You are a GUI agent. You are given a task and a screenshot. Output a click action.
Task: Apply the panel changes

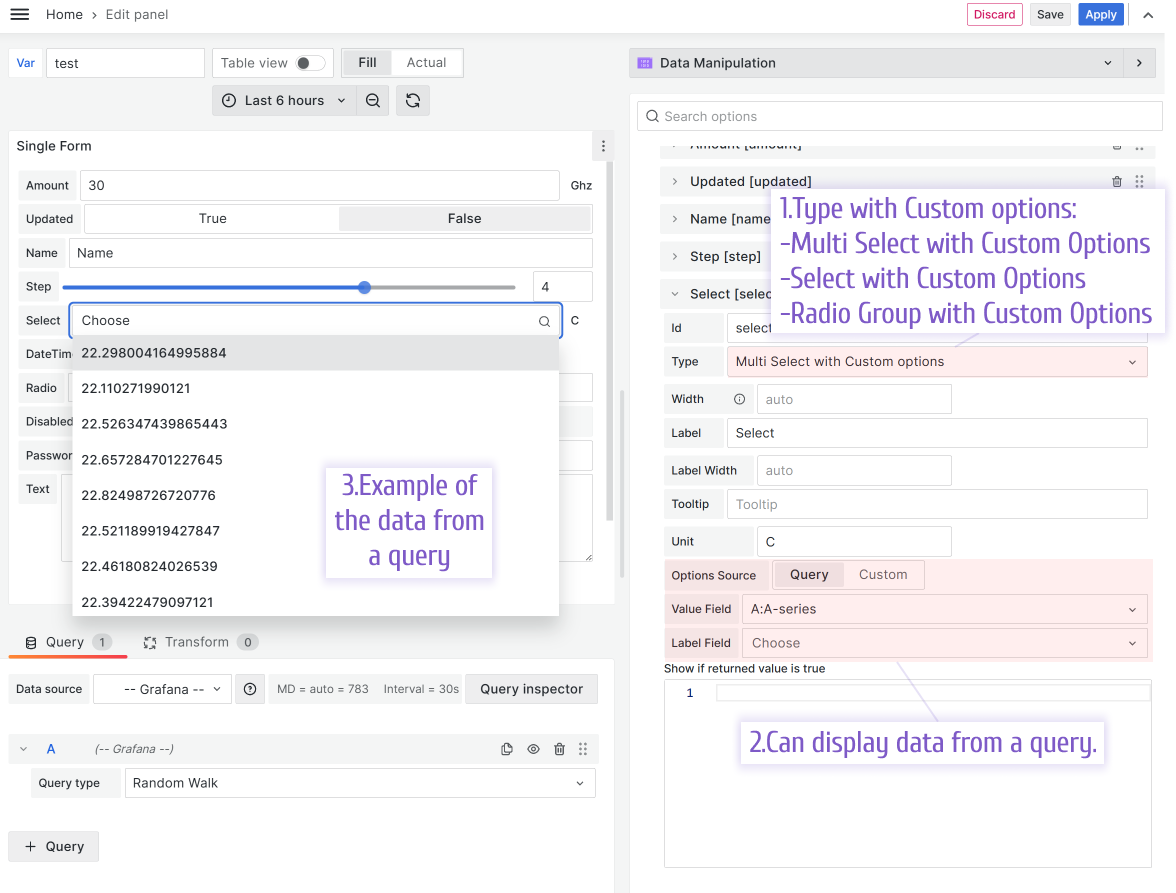1100,14
